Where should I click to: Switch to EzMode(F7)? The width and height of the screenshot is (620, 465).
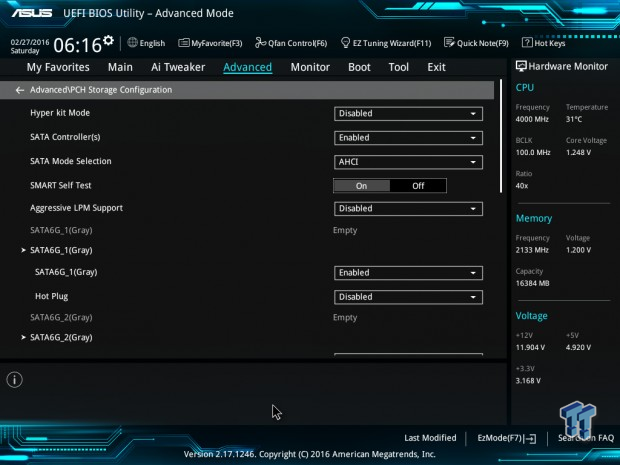(507, 438)
